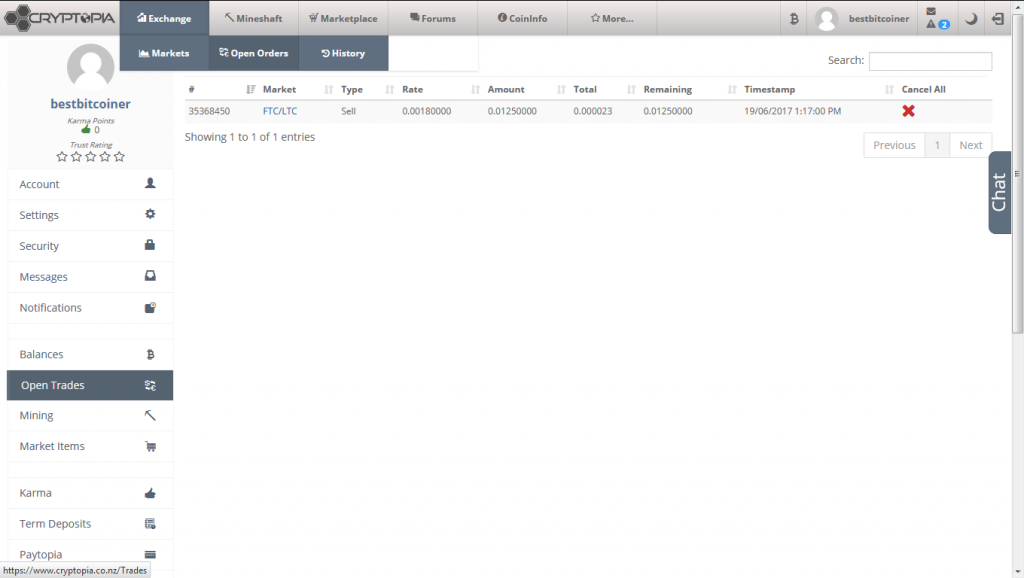The width and height of the screenshot is (1024, 578).
Task: Click the logout icon
Action: coord(998,18)
